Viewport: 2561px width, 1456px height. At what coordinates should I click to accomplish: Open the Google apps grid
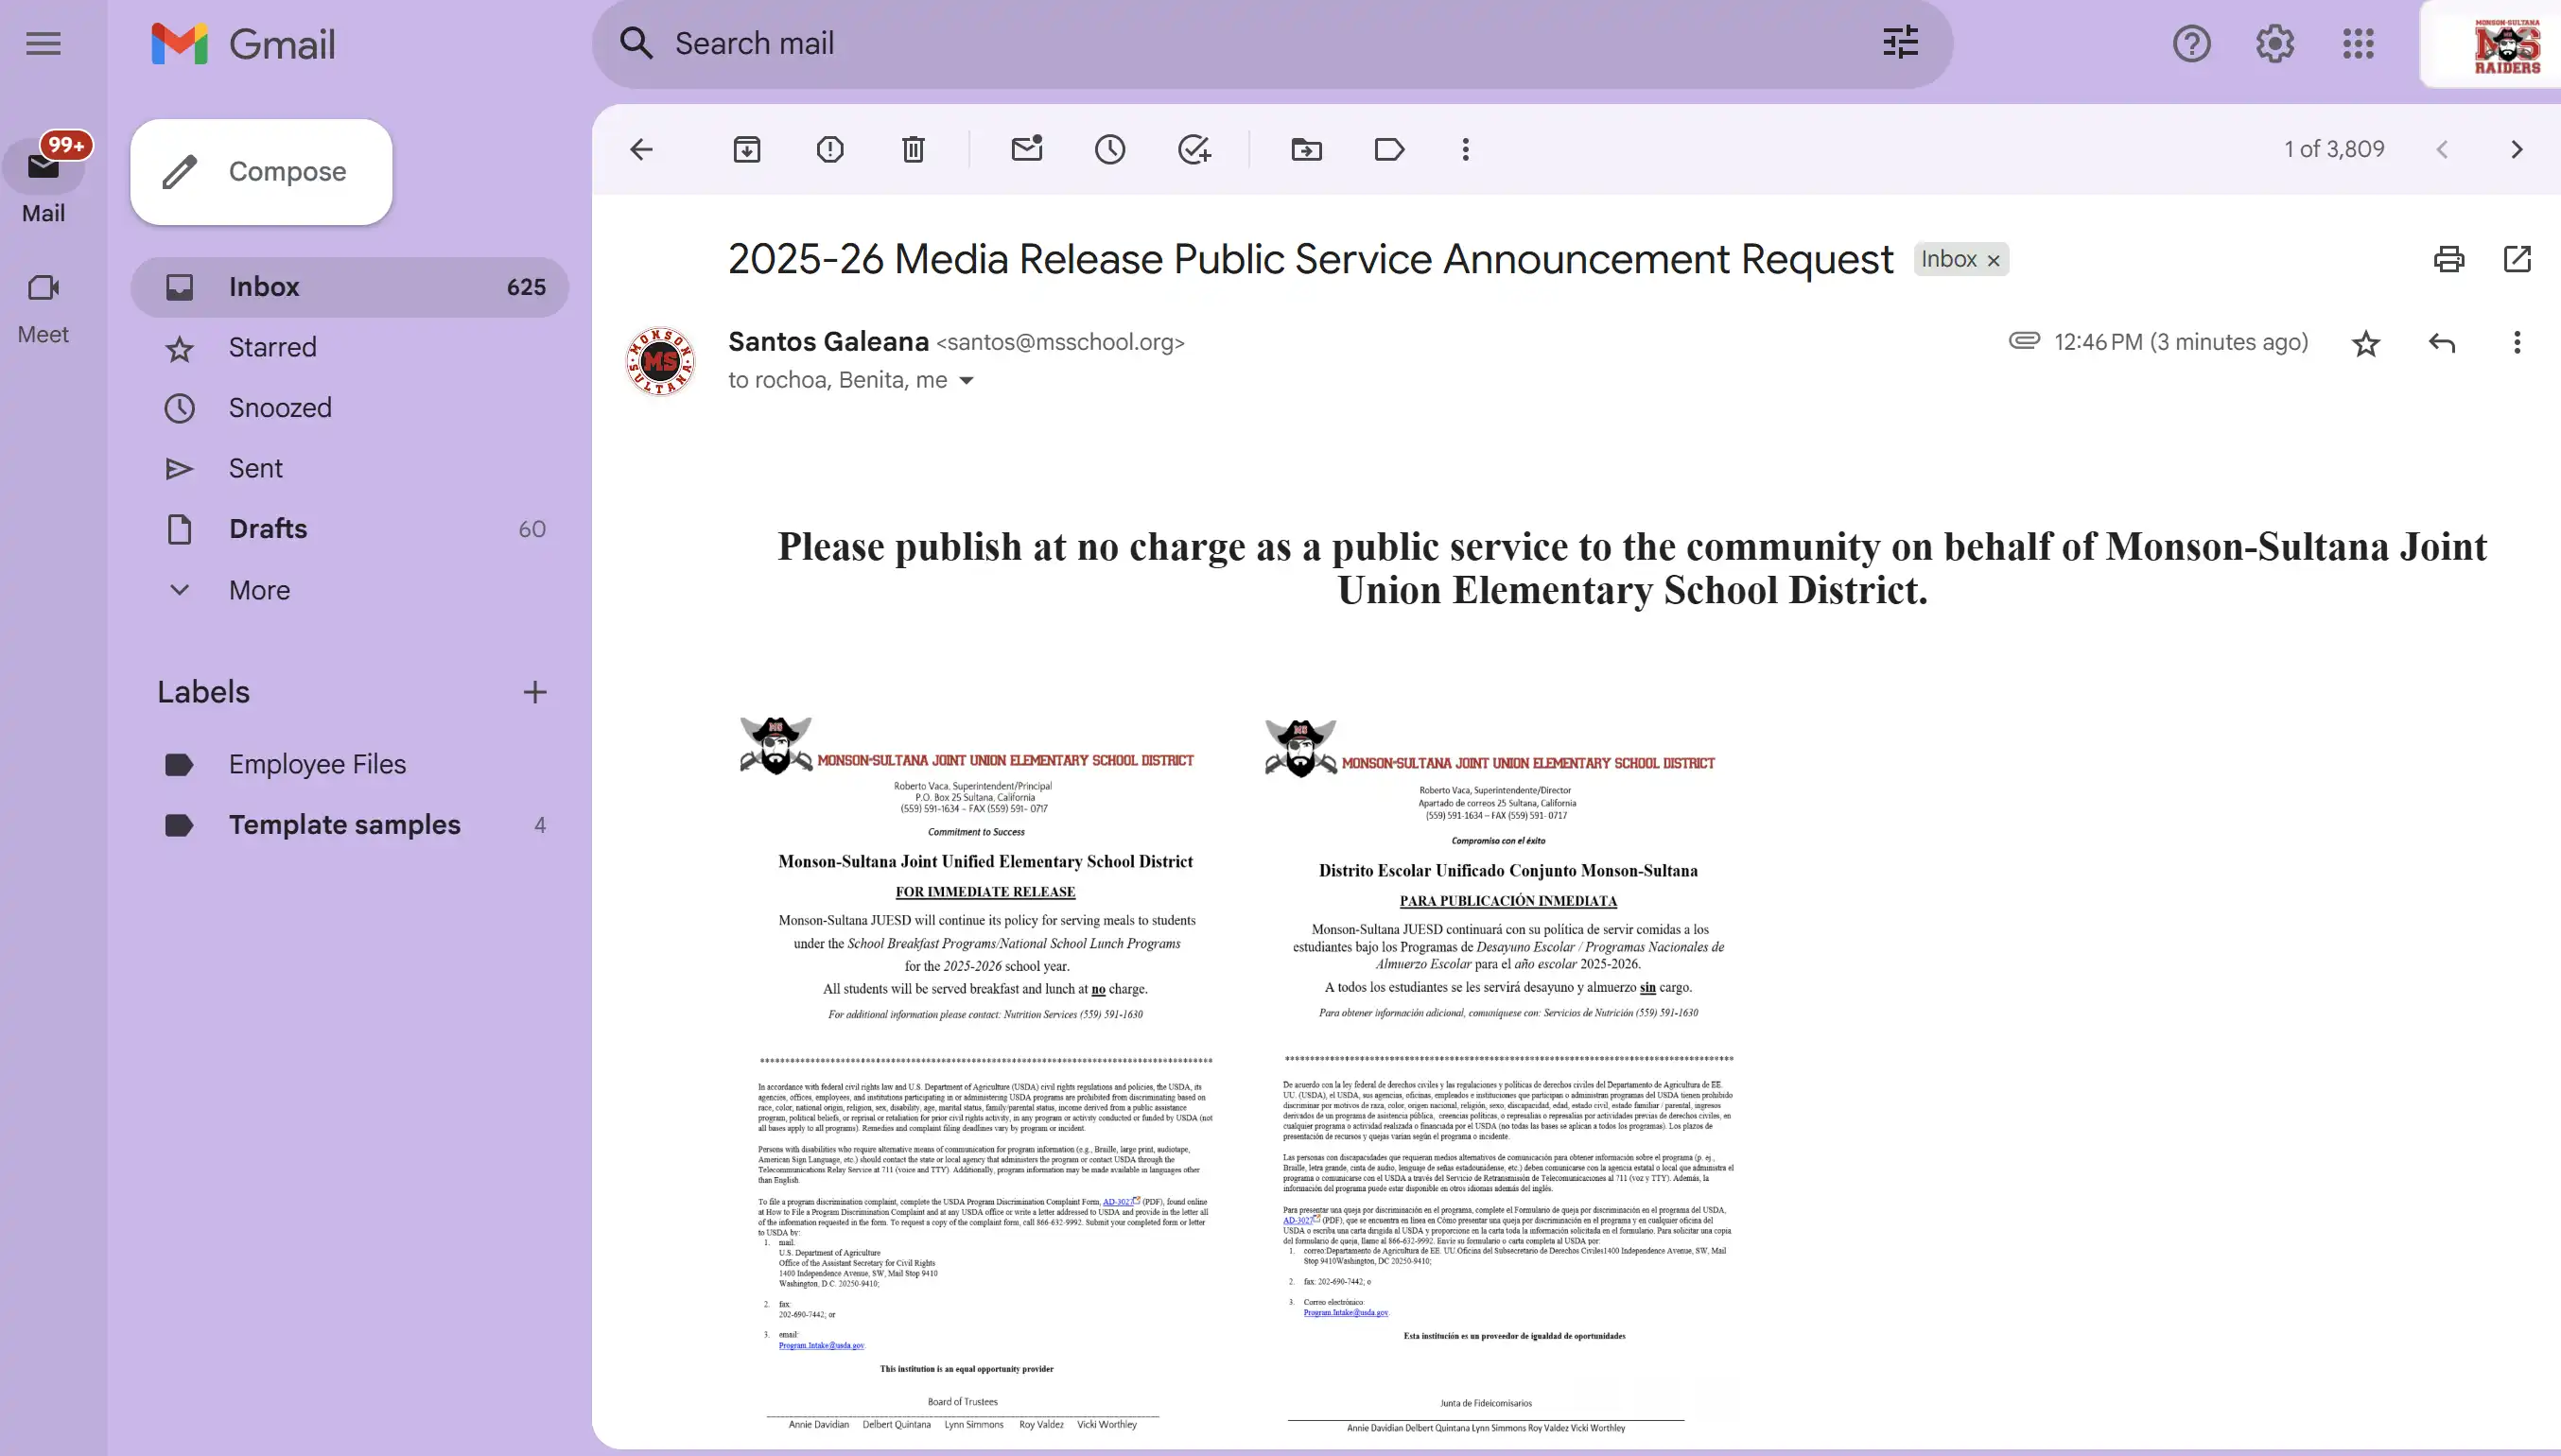2358,44
